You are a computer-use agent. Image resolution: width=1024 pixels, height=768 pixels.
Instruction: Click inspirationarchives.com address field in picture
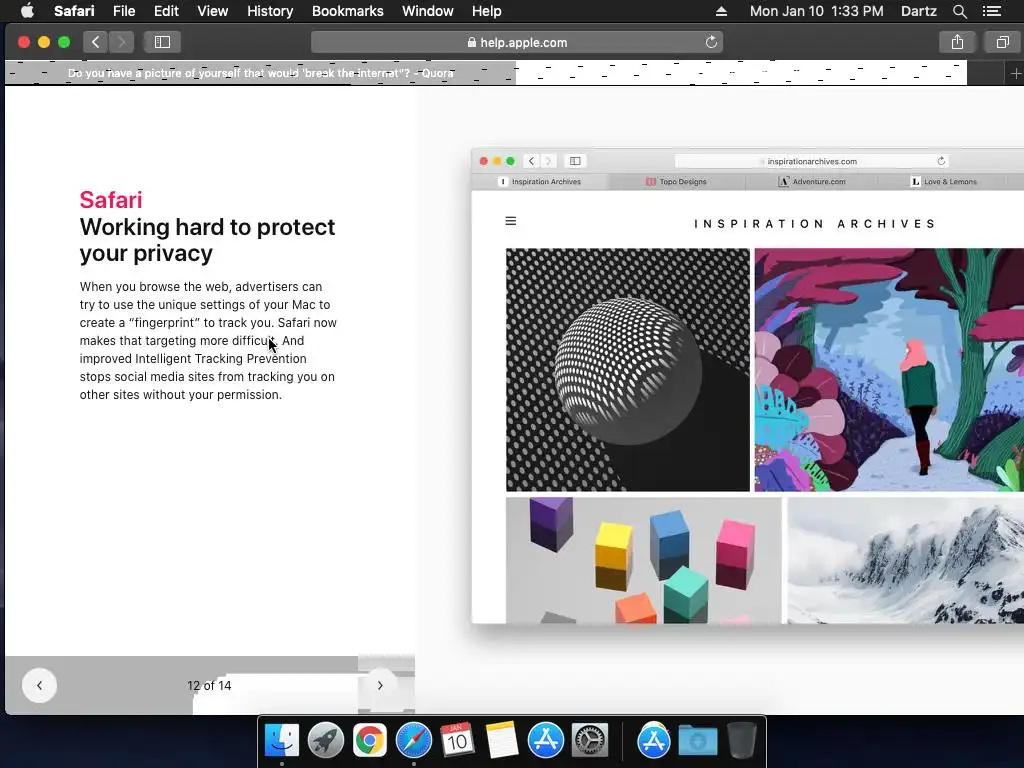[812, 161]
